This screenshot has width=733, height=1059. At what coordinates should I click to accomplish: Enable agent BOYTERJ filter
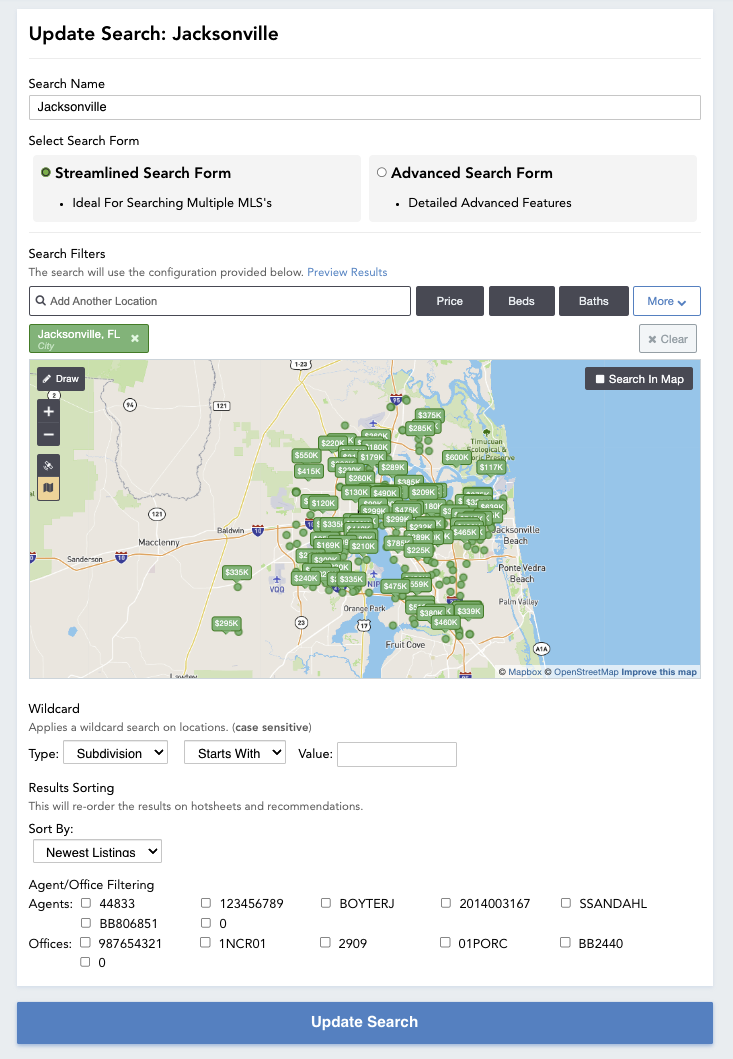pyautogui.click(x=326, y=903)
